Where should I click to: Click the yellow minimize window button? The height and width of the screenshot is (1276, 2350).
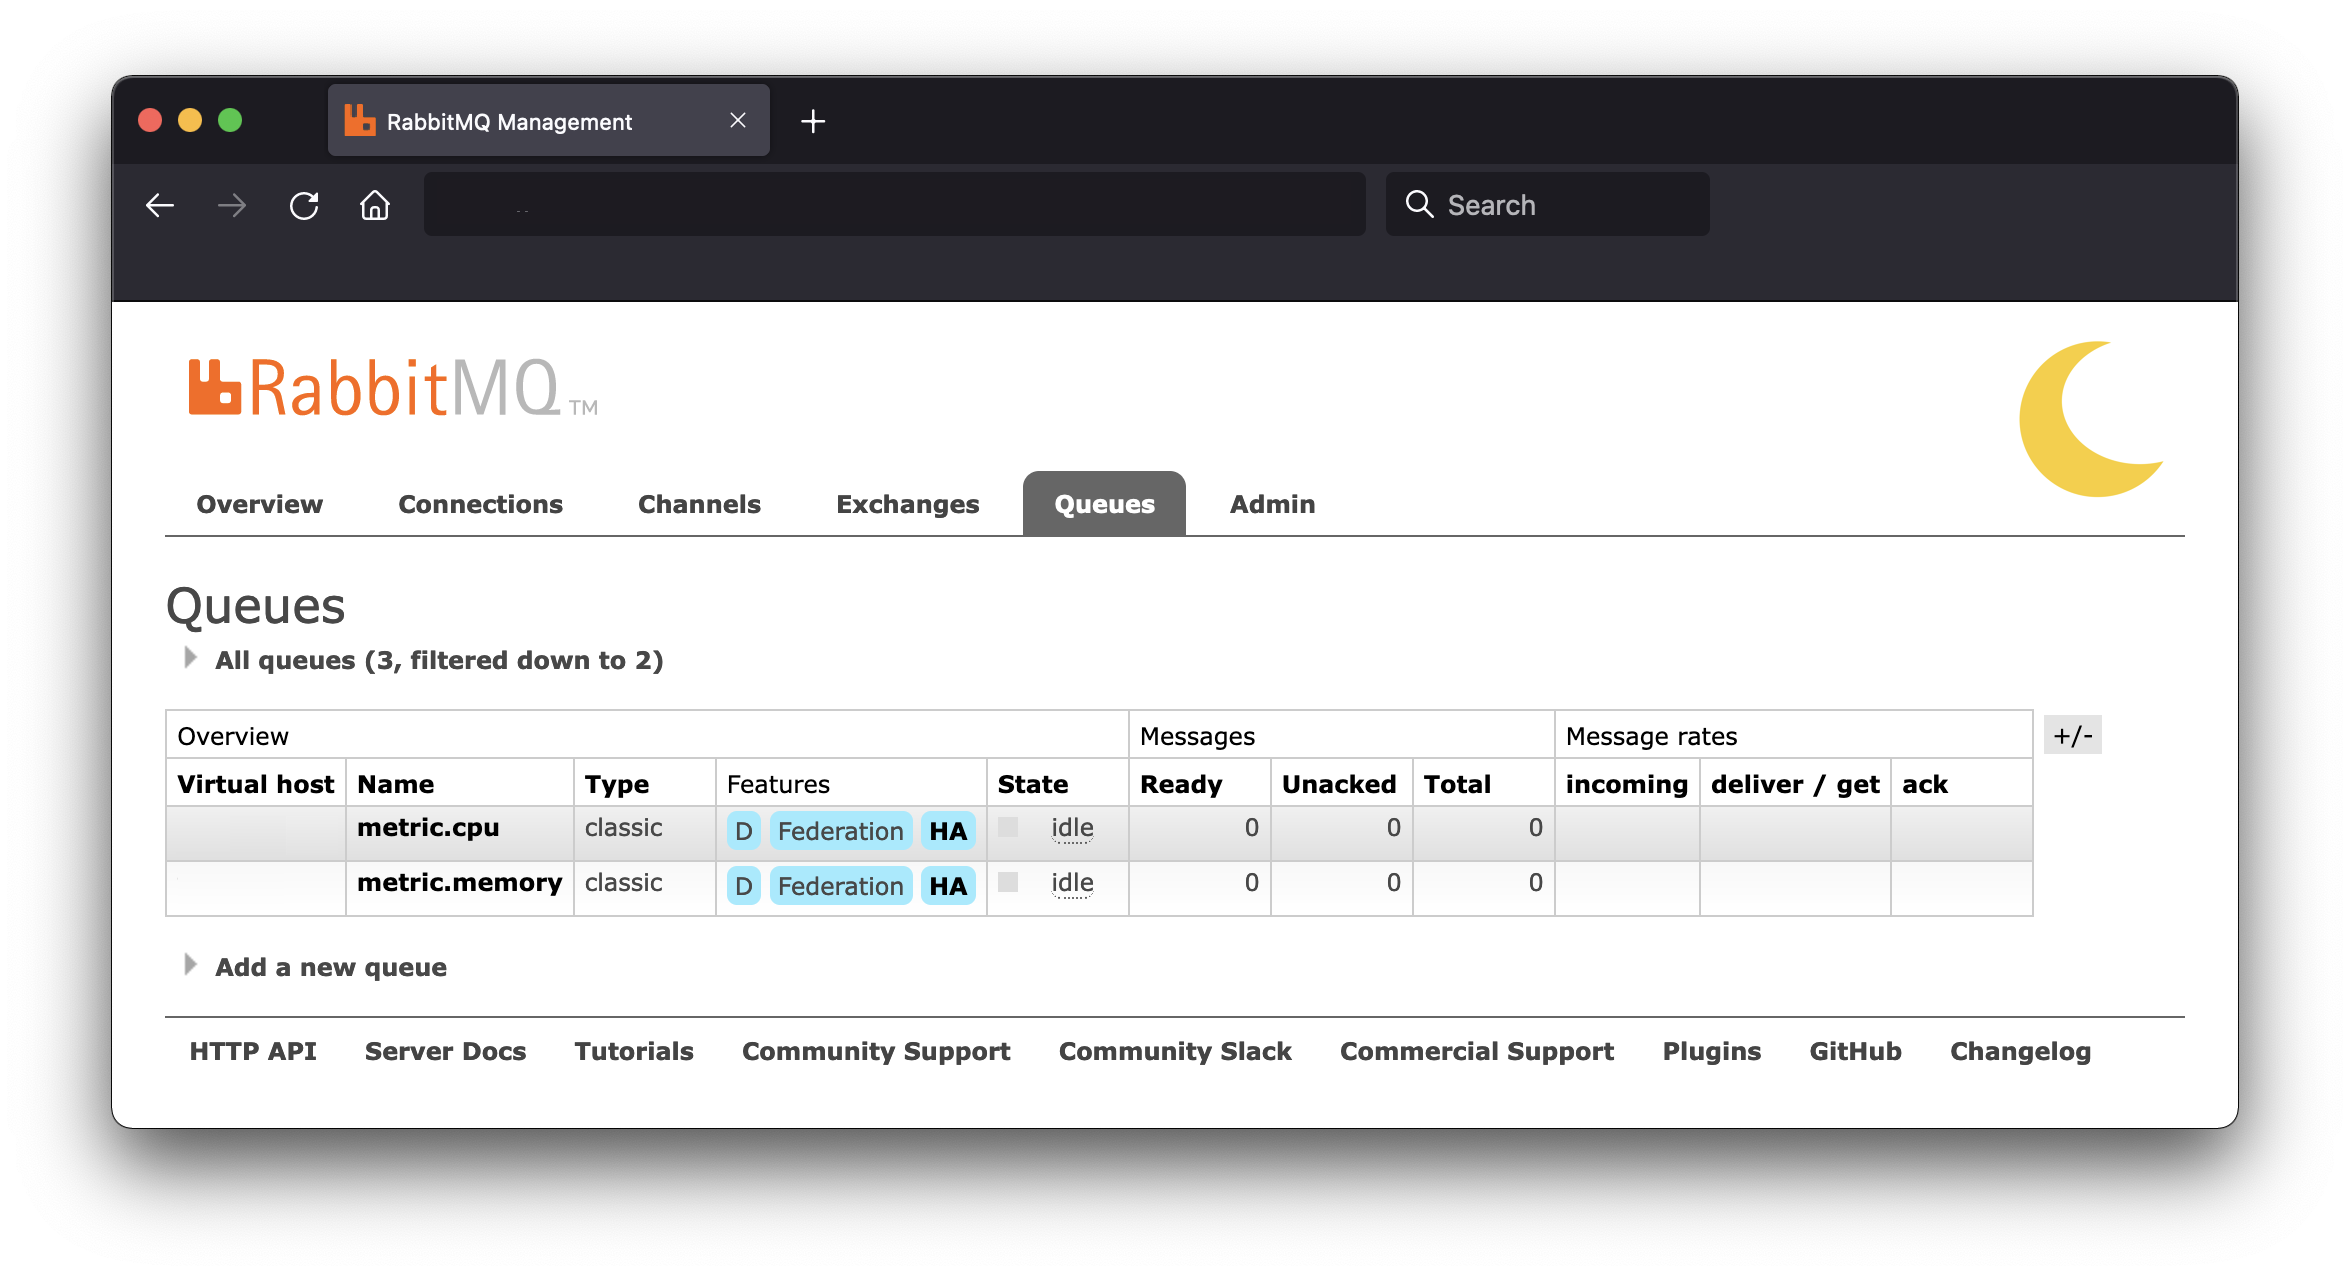click(x=190, y=120)
